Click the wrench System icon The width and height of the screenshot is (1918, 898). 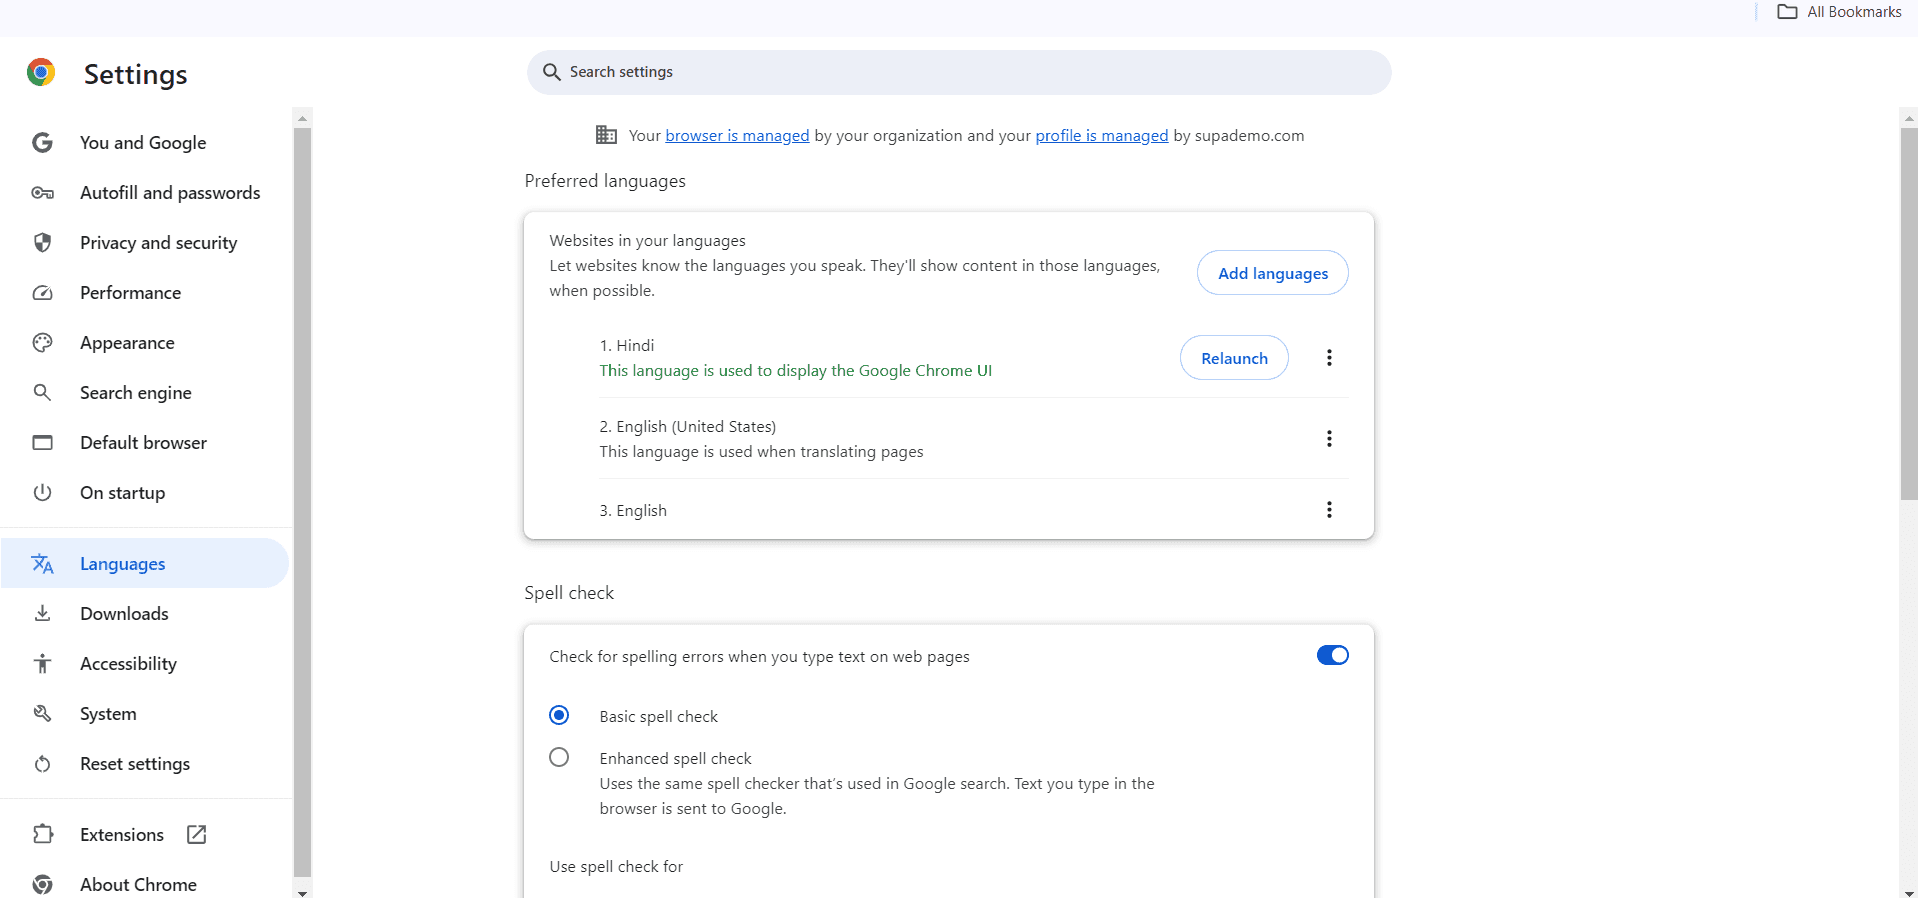pyautogui.click(x=42, y=713)
